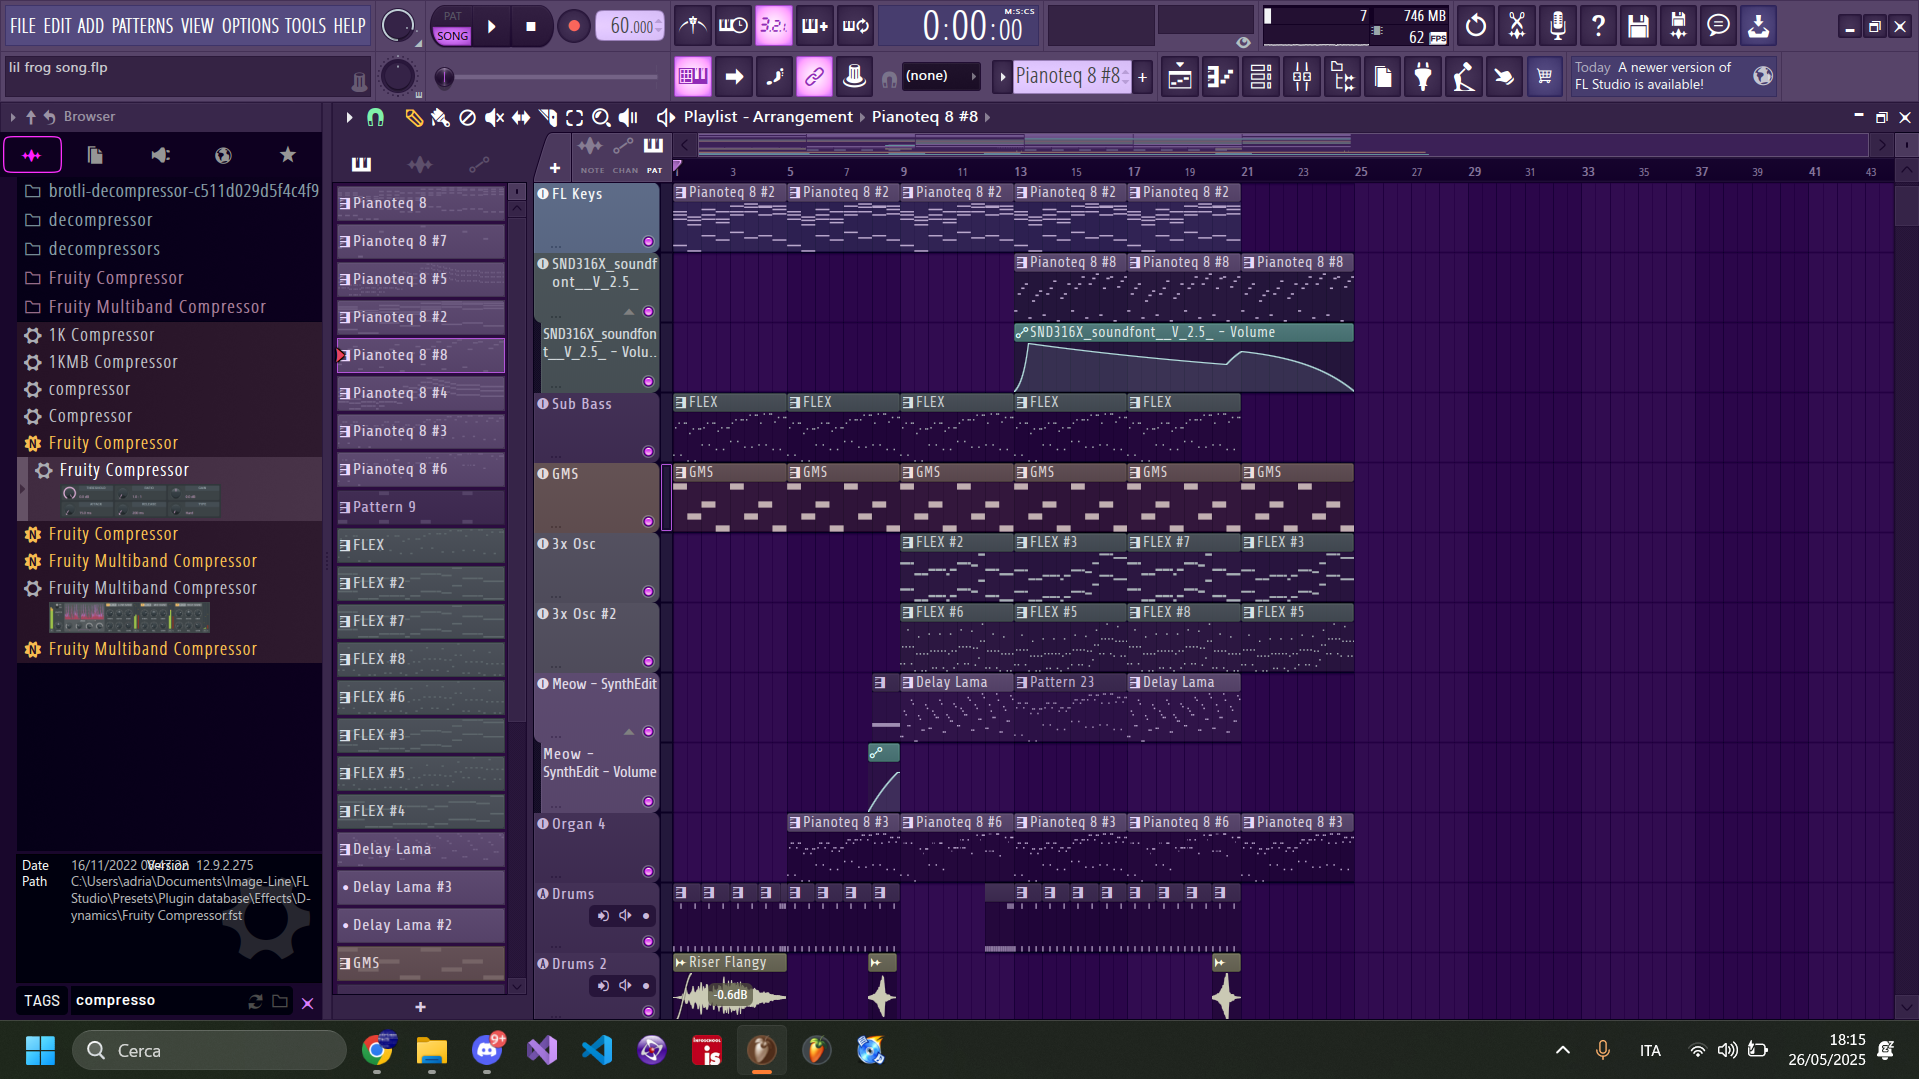Select the Paint brush tool in Playlist
This screenshot has width=1919, height=1079.
click(x=440, y=118)
